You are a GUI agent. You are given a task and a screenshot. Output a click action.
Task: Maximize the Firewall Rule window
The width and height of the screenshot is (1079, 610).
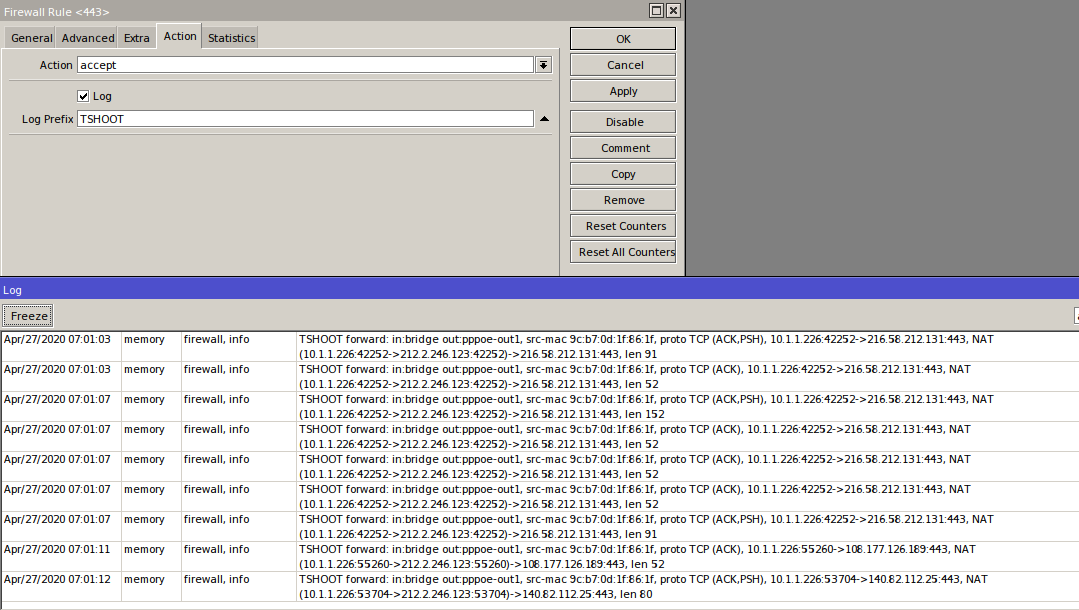[656, 10]
